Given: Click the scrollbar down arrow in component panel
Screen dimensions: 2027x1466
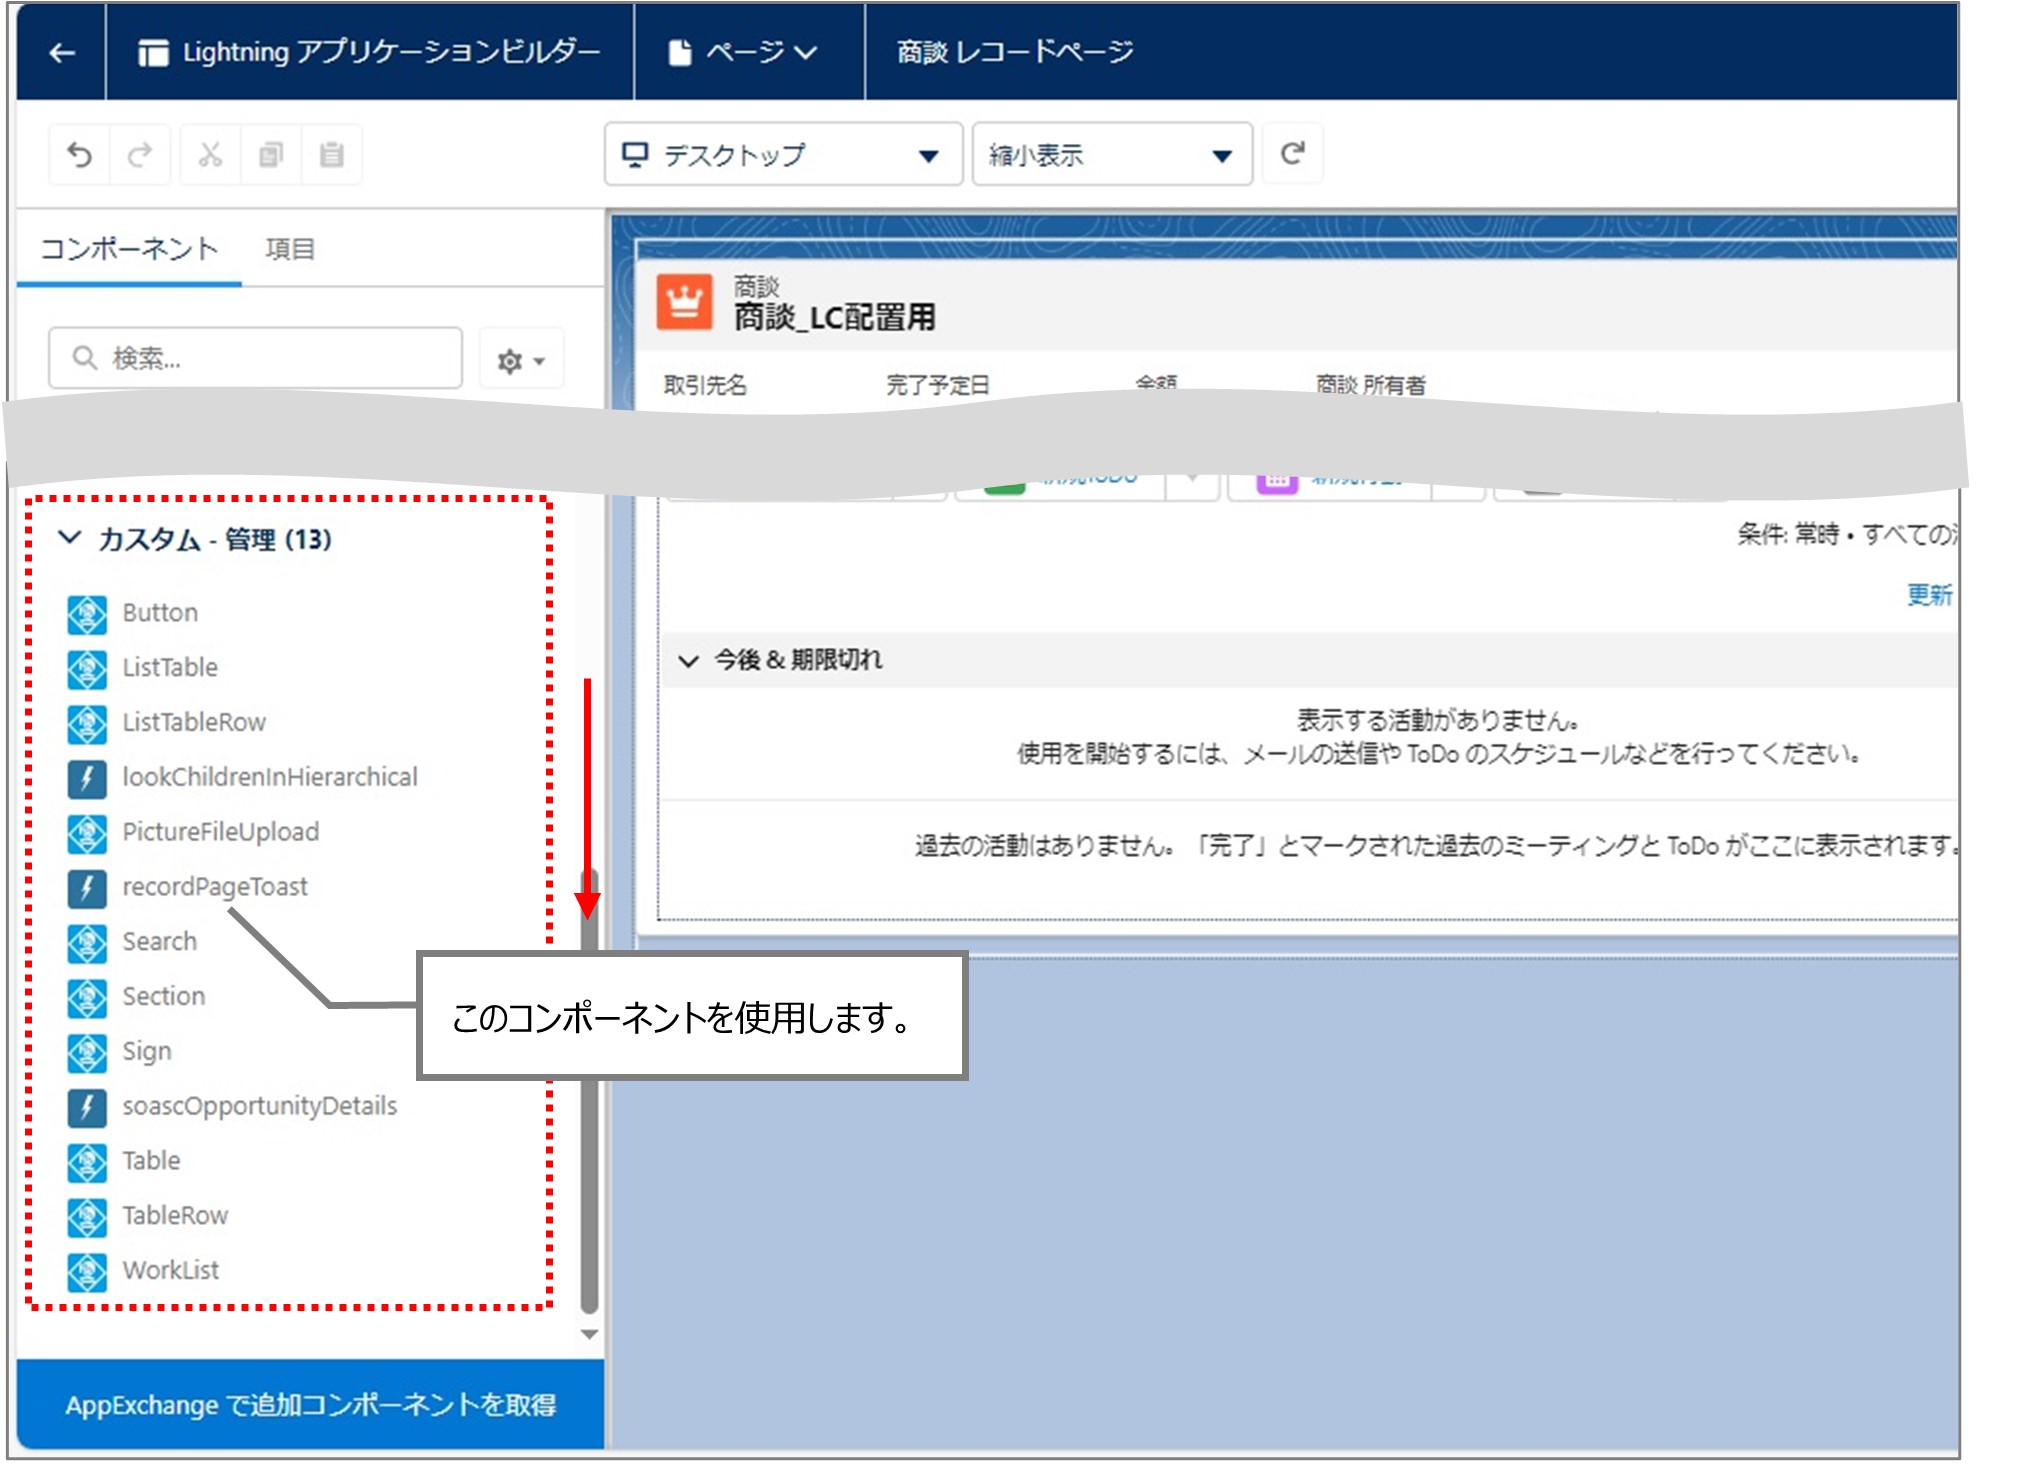Looking at the screenshot, I should (x=590, y=1334).
